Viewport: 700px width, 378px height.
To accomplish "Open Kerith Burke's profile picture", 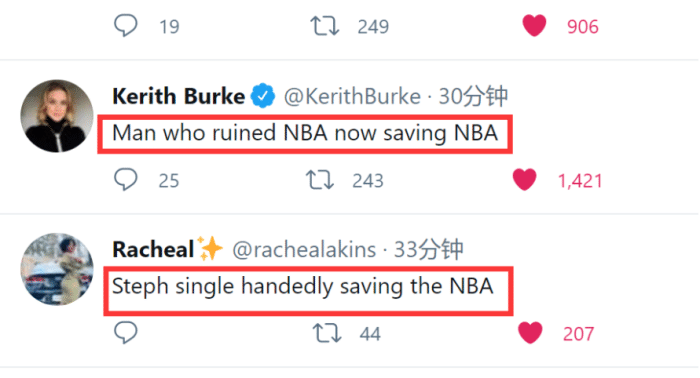I will (x=57, y=116).
